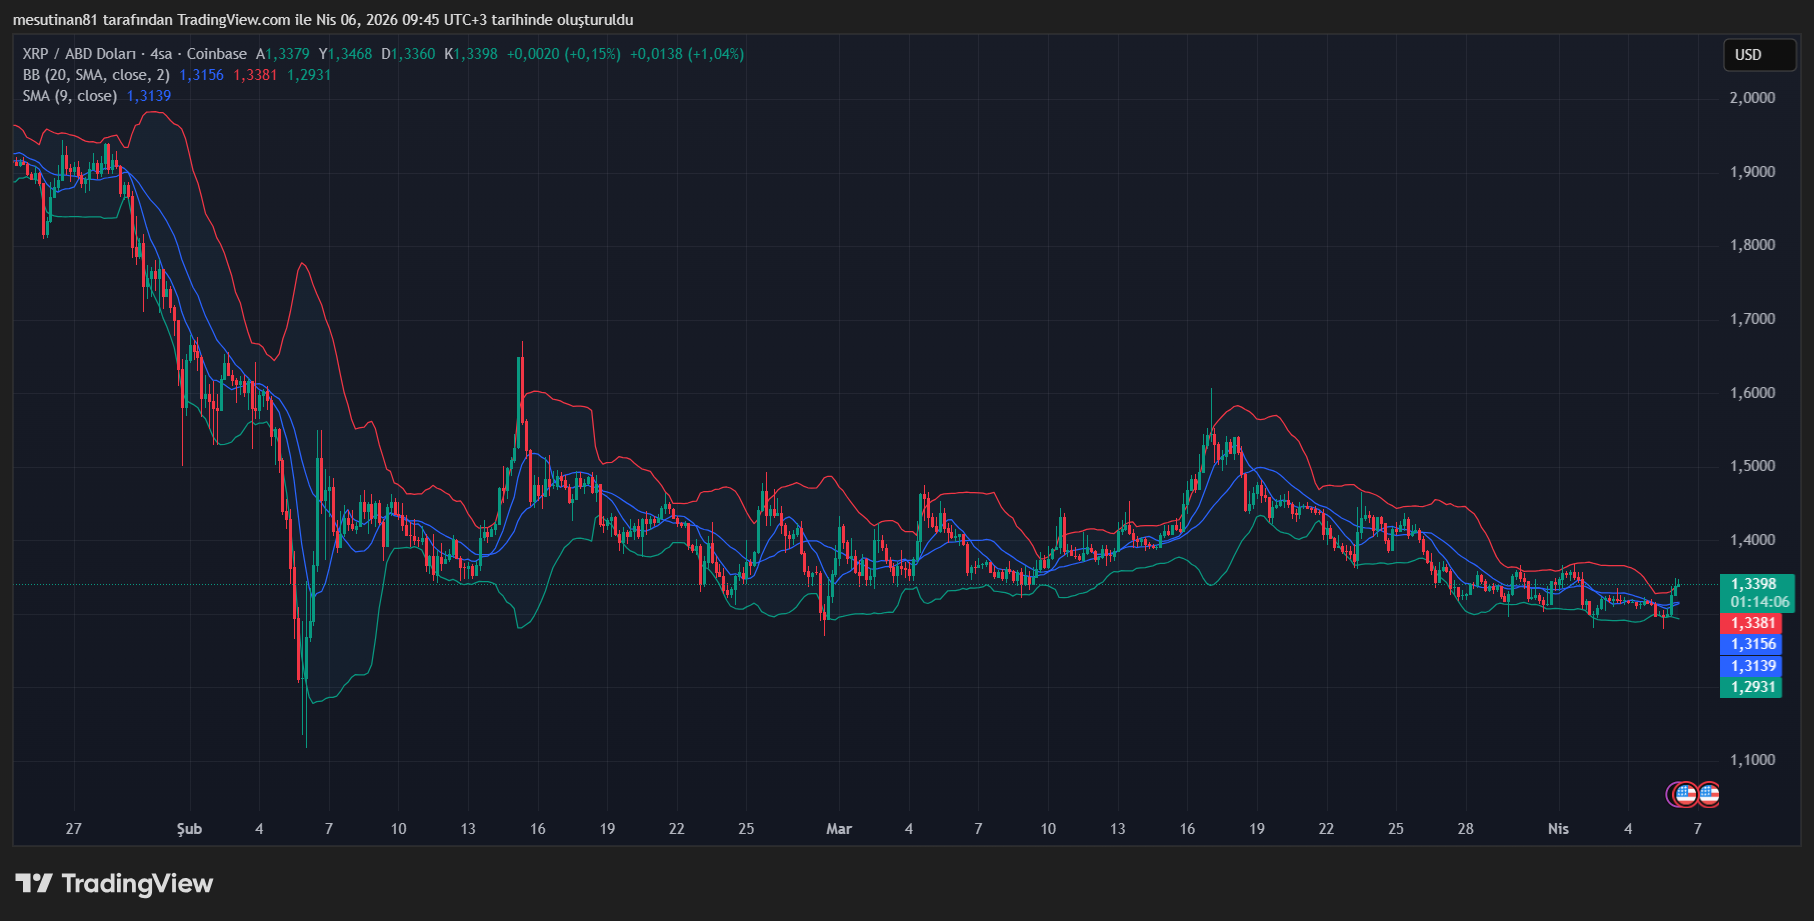The width and height of the screenshot is (1814, 921).
Task: Open the USD currency selector
Action: (x=1758, y=55)
